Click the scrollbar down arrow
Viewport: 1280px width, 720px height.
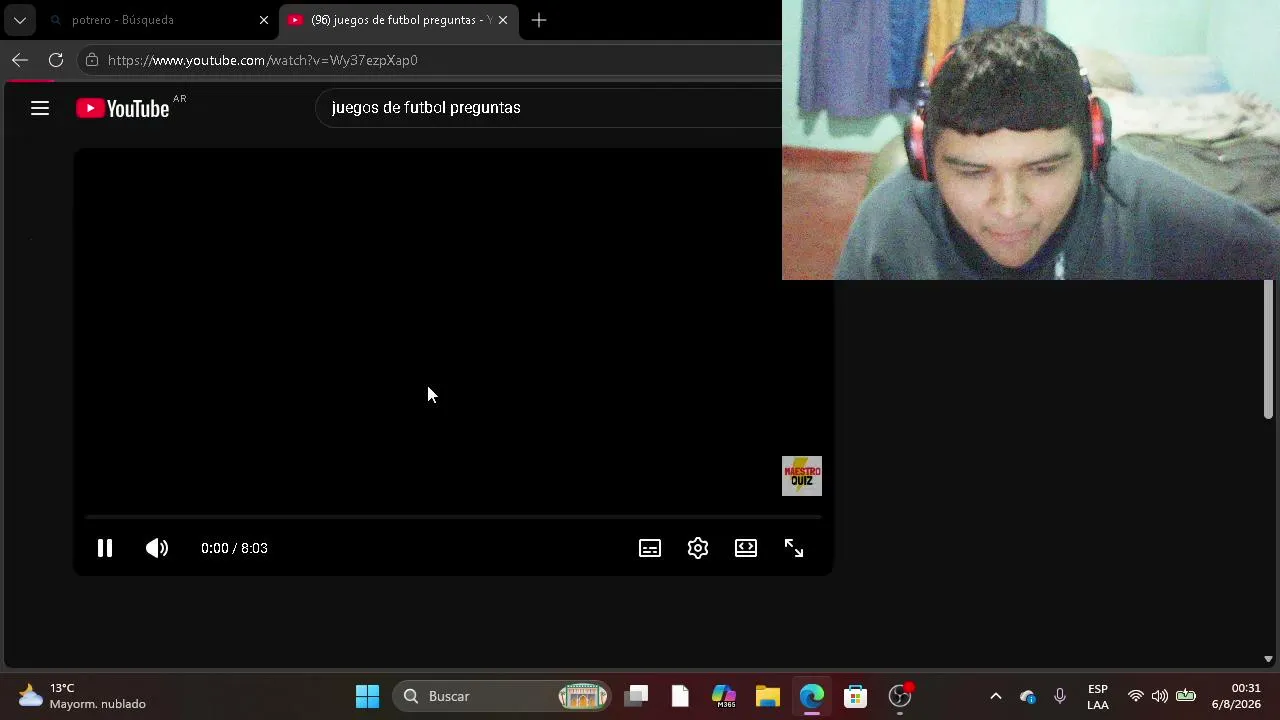tap(1268, 659)
